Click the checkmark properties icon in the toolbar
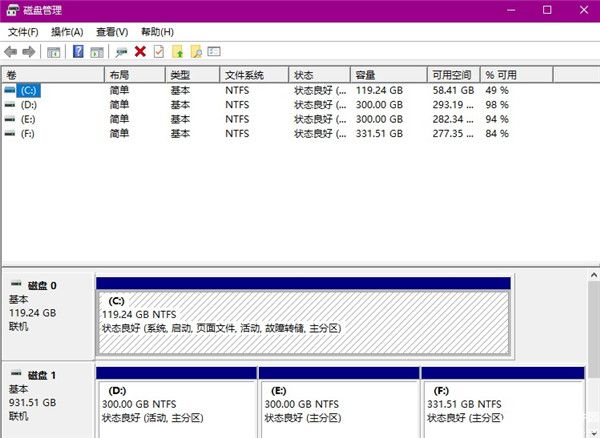This screenshot has width=600, height=438. pyautogui.click(x=158, y=51)
